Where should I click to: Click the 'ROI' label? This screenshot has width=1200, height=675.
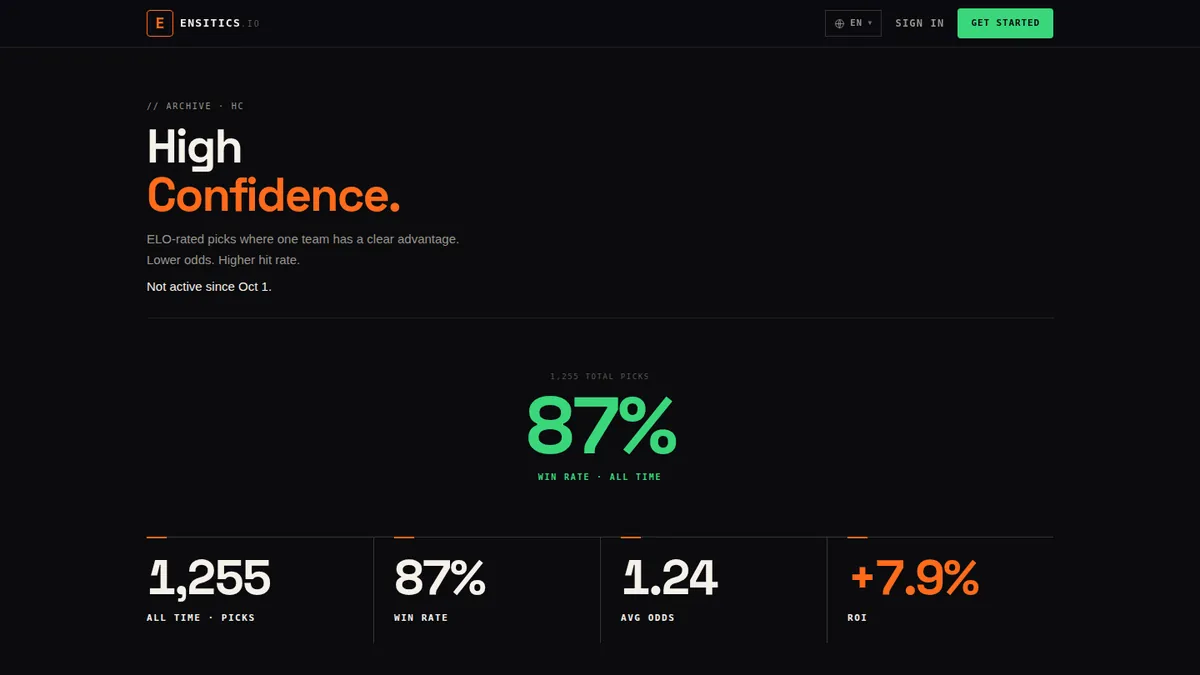pos(857,618)
